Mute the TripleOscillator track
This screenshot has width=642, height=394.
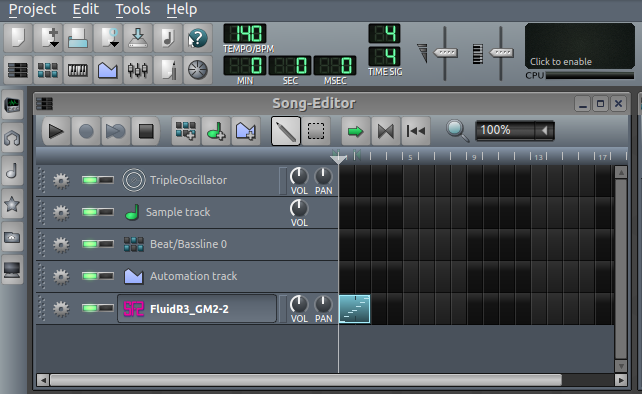click(90, 180)
